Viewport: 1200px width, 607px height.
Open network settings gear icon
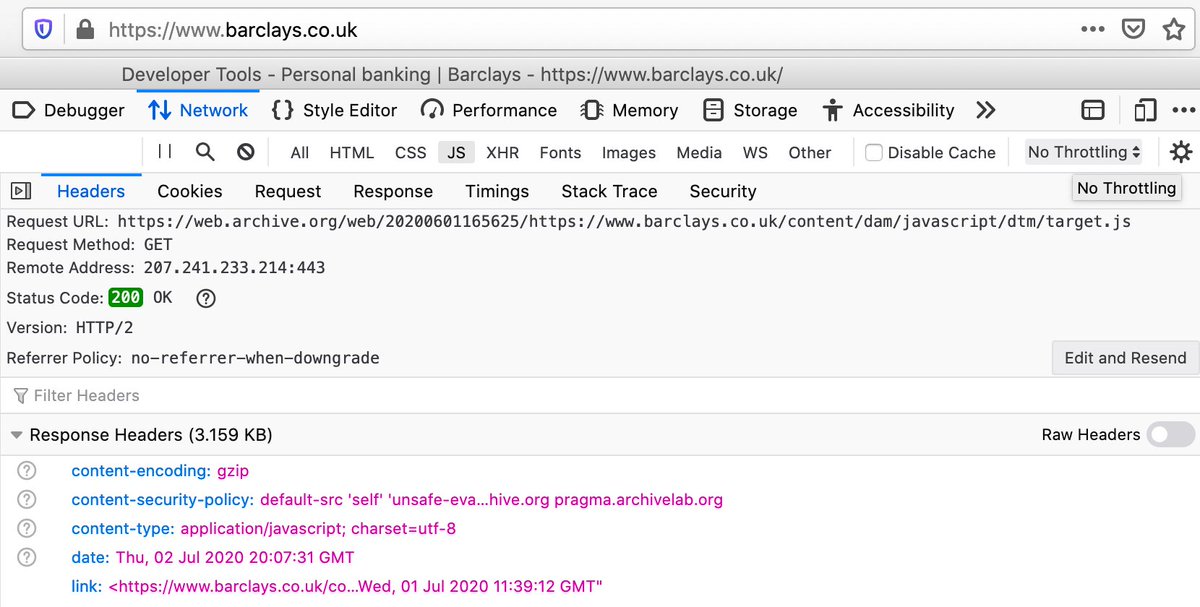(1181, 152)
